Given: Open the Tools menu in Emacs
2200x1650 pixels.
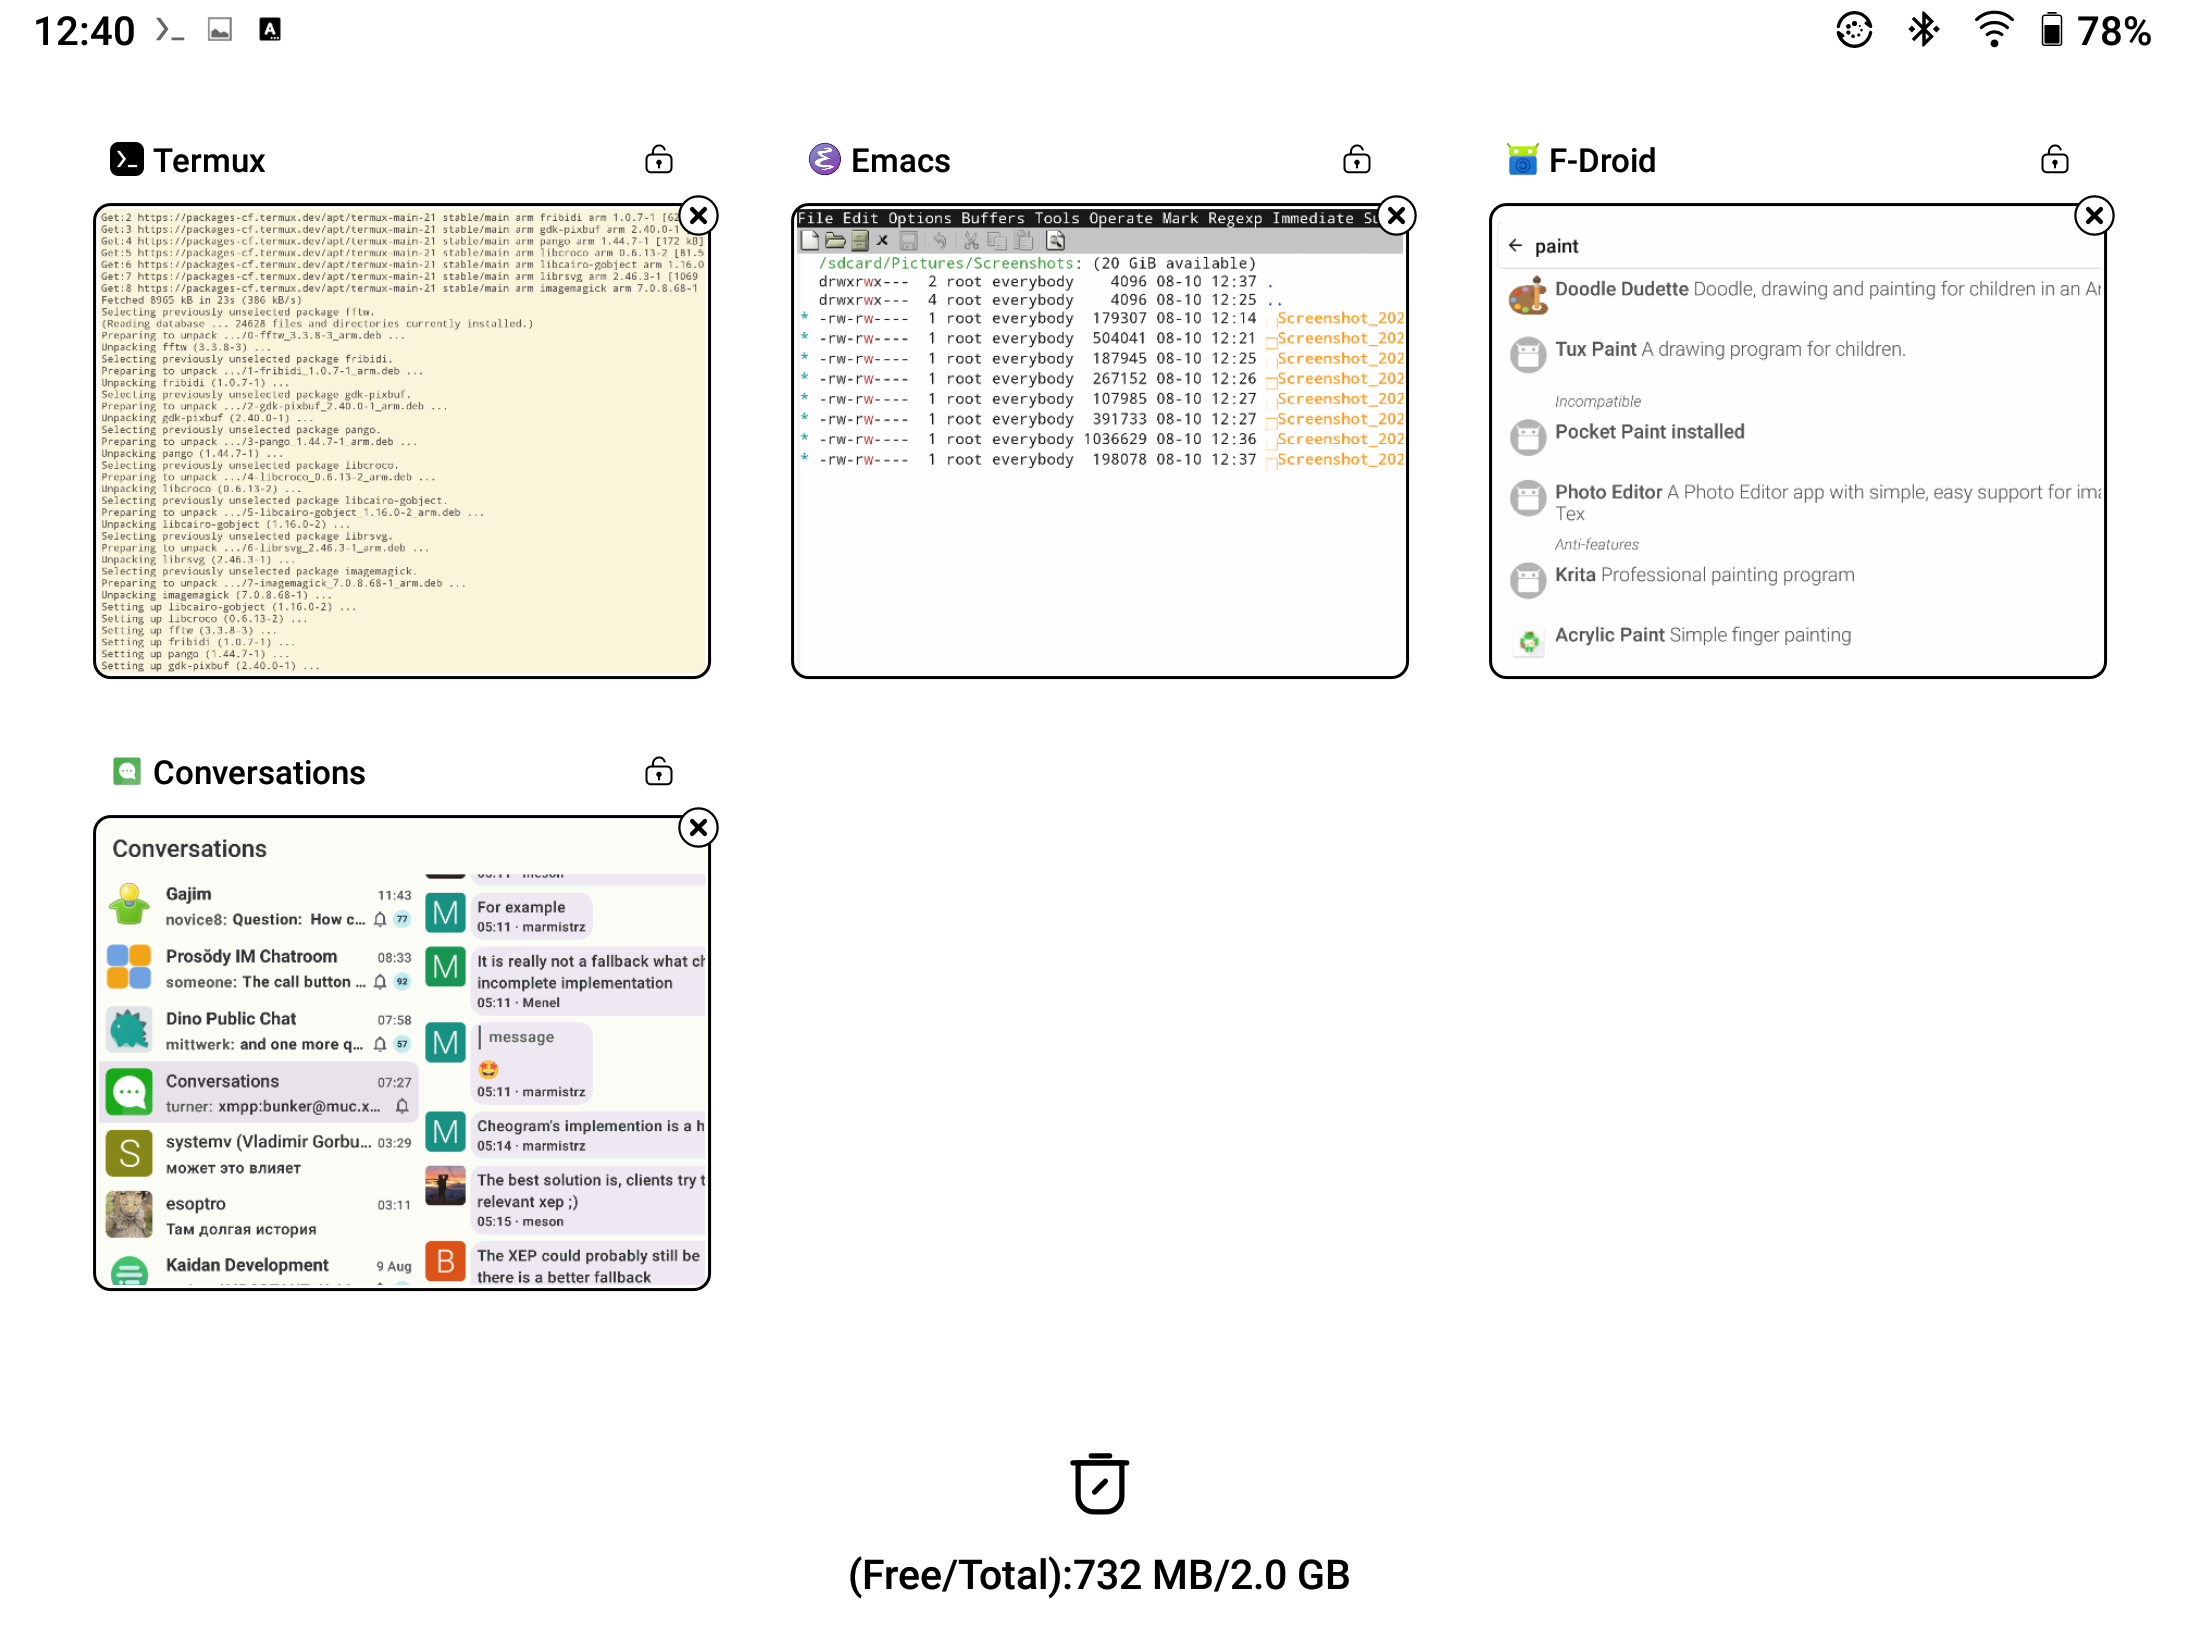Looking at the screenshot, I should point(1057,218).
